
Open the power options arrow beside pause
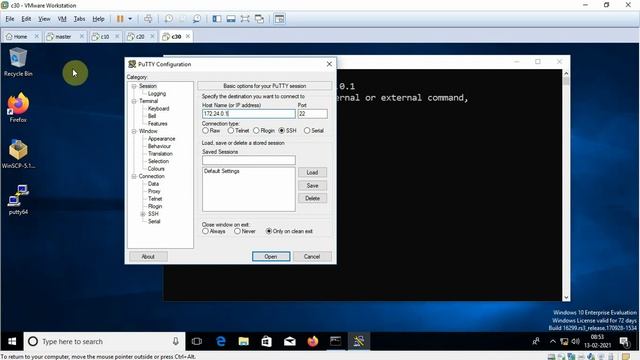point(130,19)
